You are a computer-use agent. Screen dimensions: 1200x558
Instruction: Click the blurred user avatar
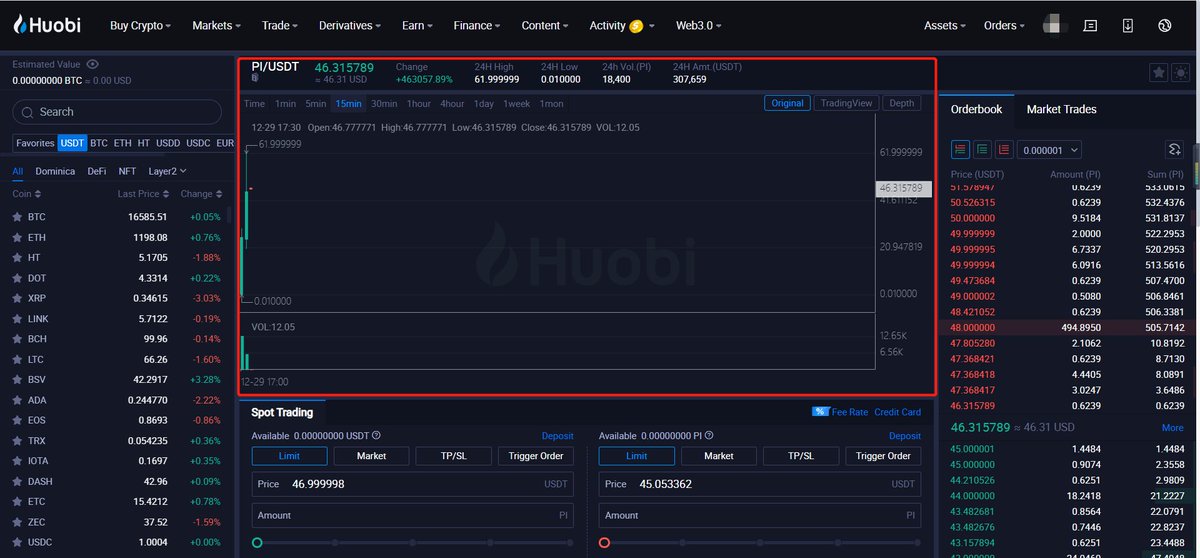click(1053, 25)
